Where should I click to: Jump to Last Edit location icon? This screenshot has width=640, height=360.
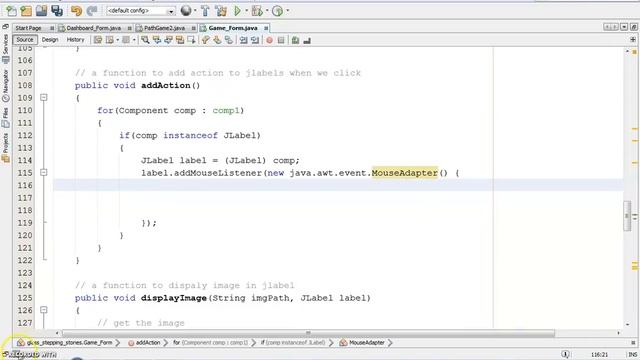(x=98, y=40)
